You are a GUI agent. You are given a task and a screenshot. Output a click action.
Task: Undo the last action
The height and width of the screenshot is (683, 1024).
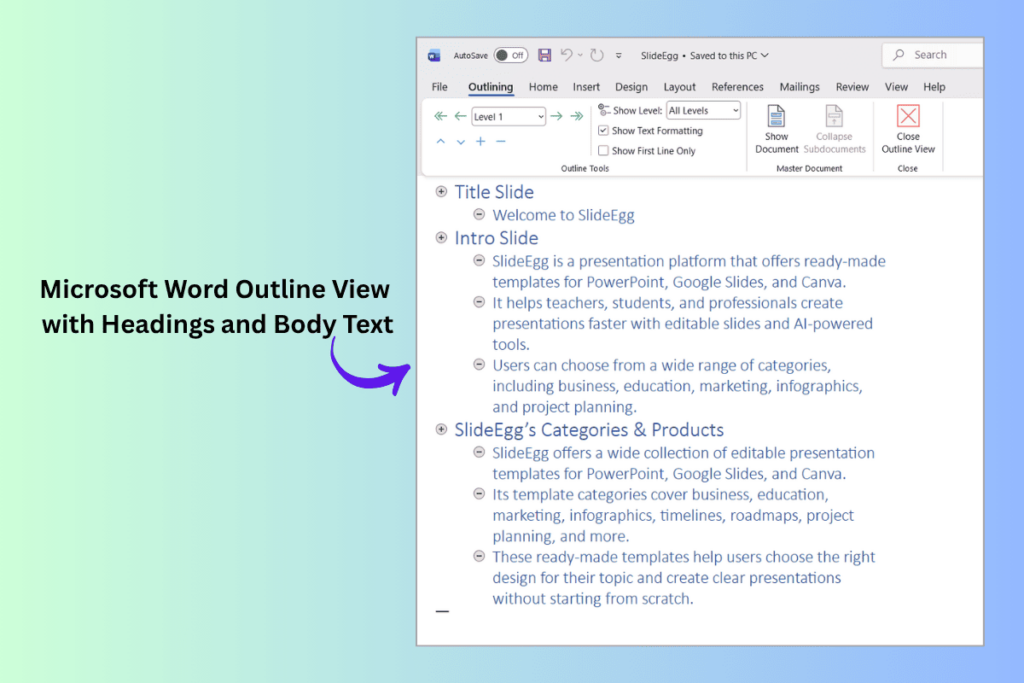point(566,55)
